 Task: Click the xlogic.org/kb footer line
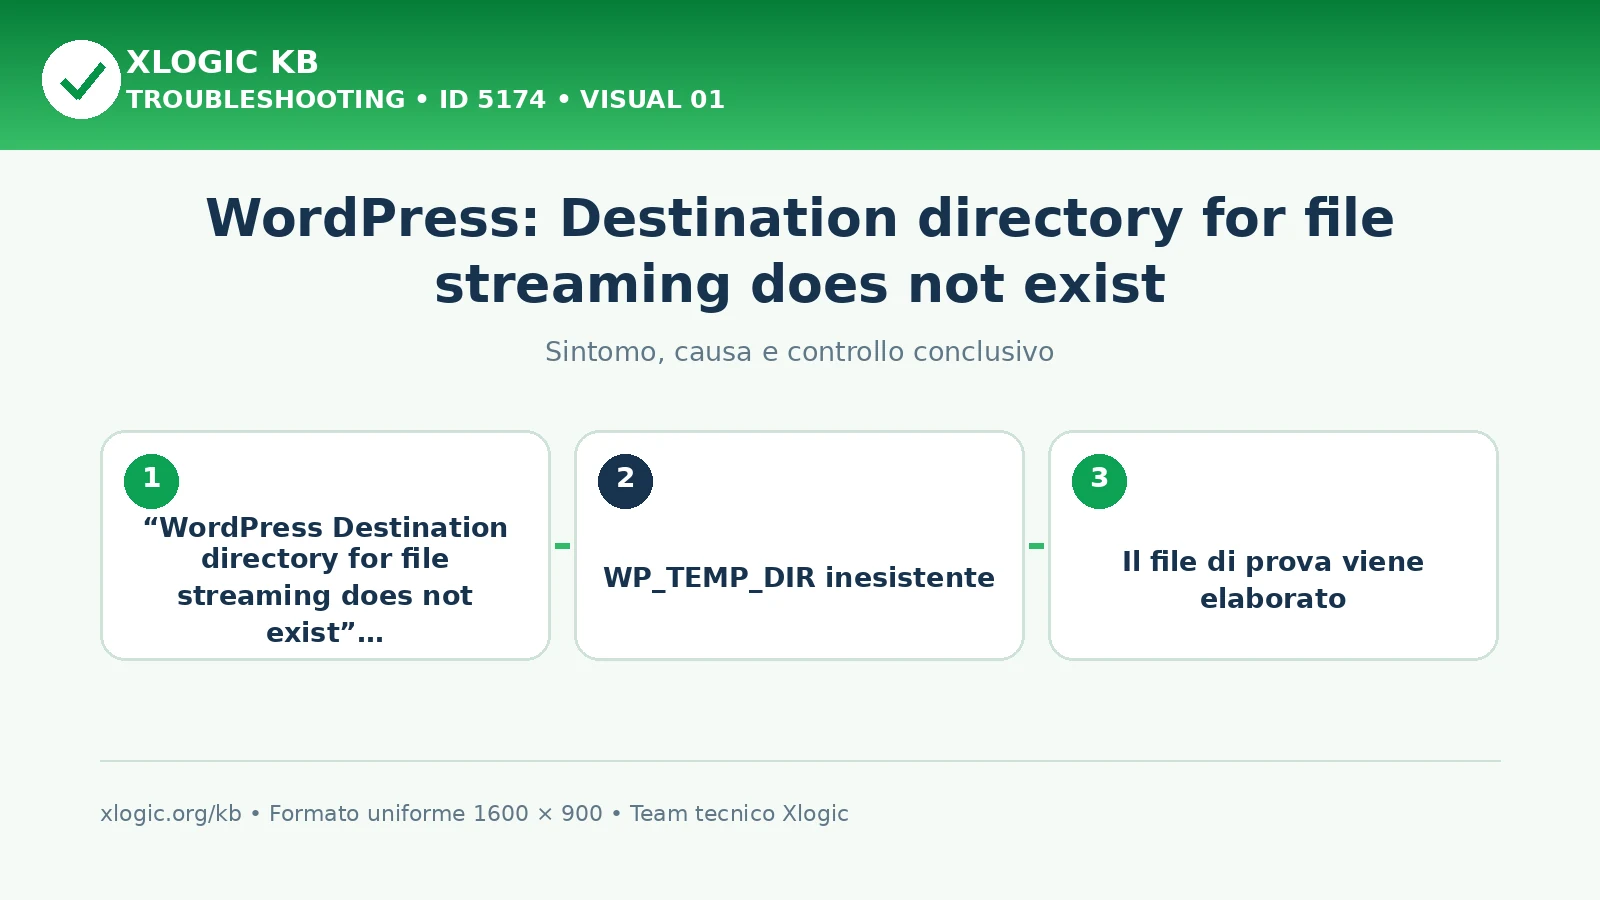474,813
